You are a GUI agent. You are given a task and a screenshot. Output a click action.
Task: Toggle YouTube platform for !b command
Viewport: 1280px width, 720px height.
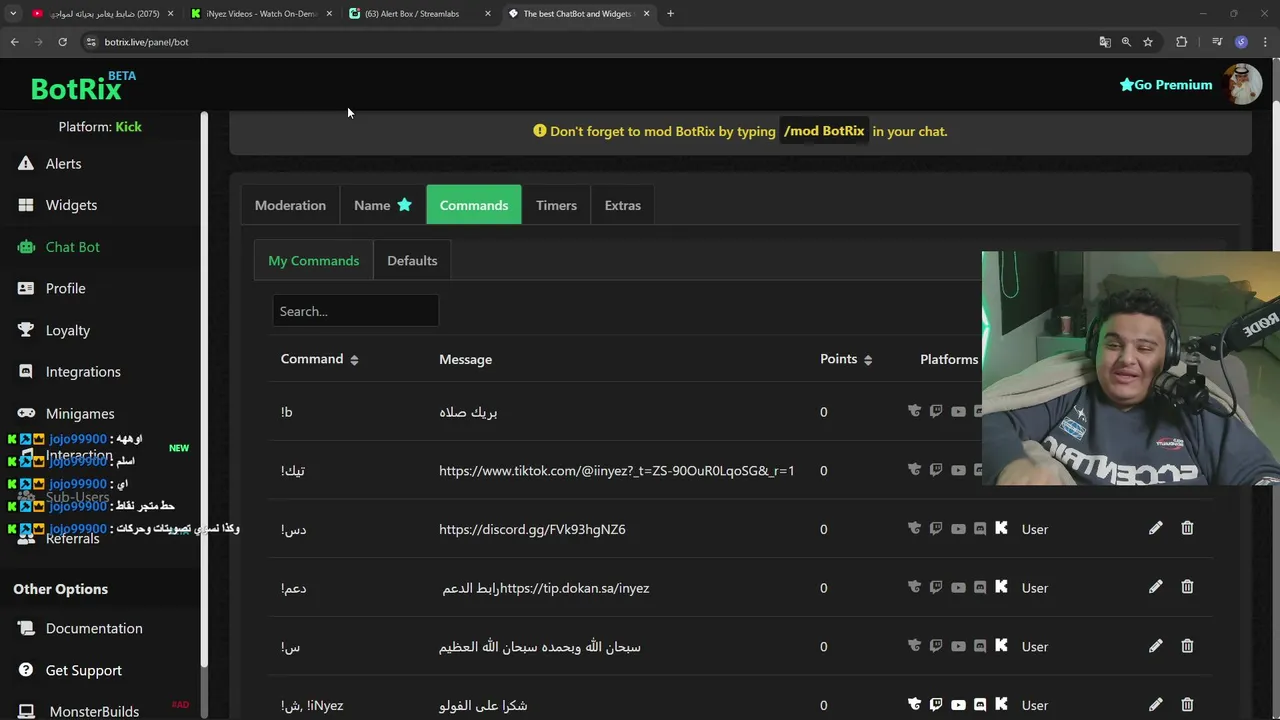coord(958,411)
